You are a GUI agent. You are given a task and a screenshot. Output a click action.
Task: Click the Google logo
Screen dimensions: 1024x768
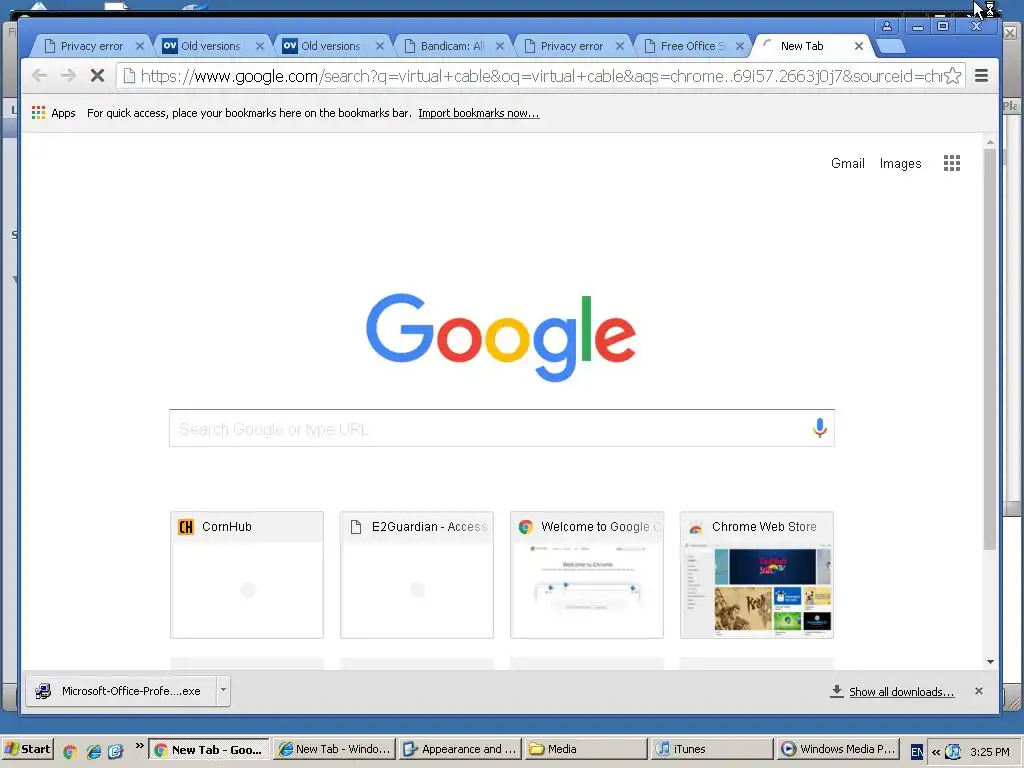coord(501,337)
